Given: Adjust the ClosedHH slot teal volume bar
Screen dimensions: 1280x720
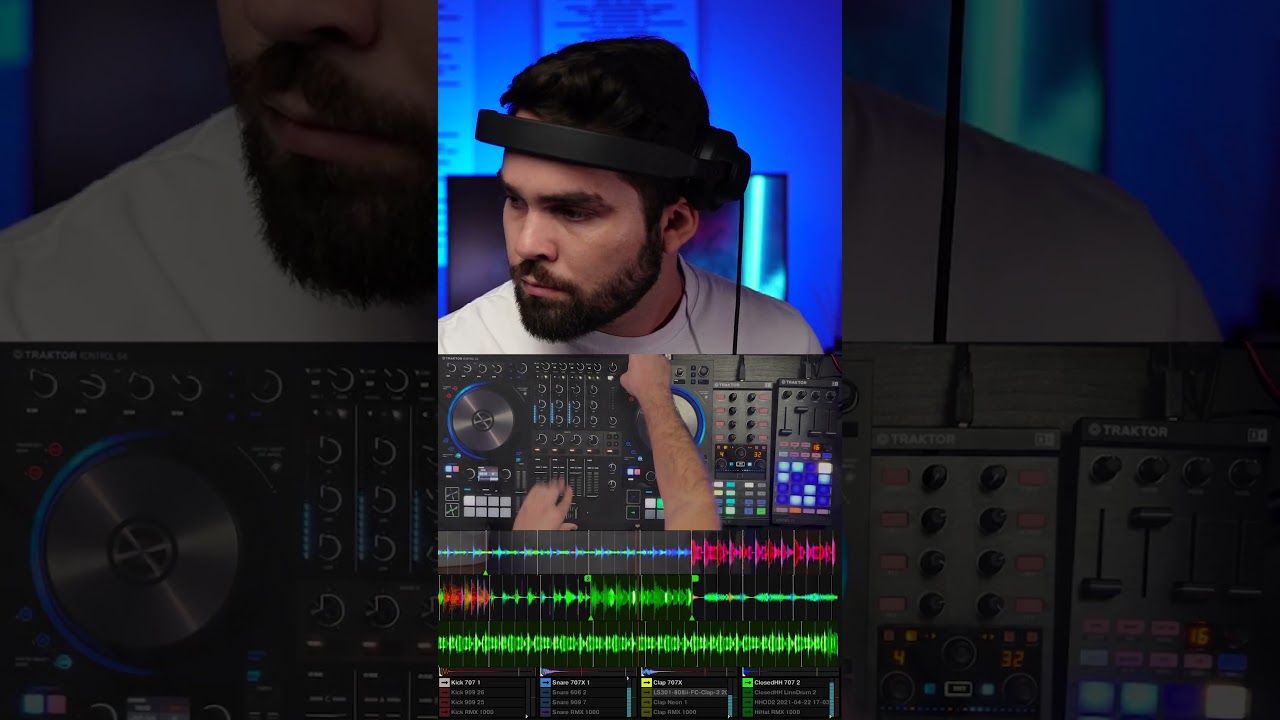Looking at the screenshot, I should pos(832,700).
